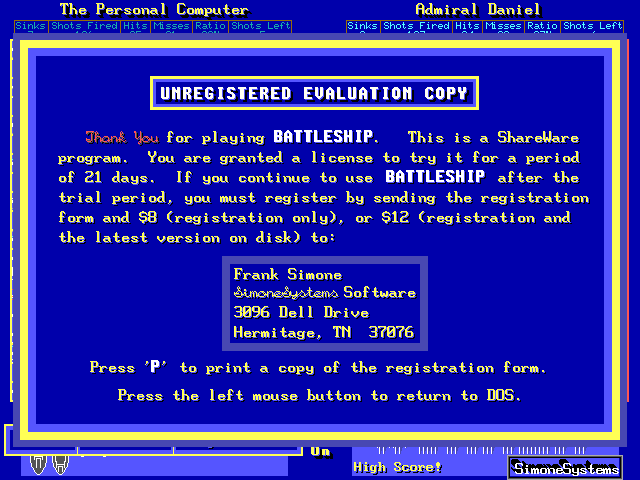Click the 'Admiral Daniel' player heading

pyautogui.click(x=478, y=9)
